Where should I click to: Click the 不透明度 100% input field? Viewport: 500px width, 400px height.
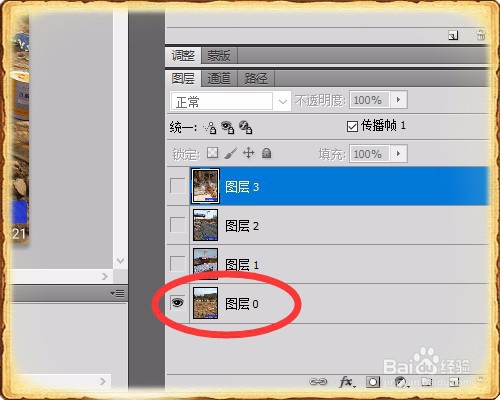[370, 100]
